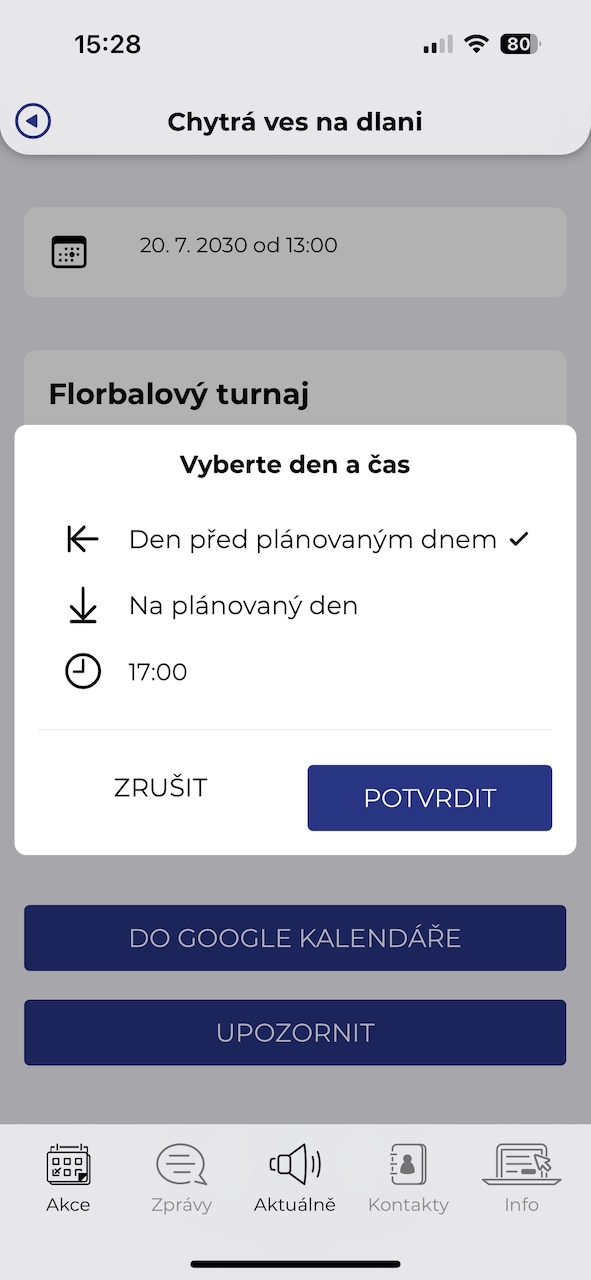The image size is (591, 1280).
Task: Tap the left-arrow day-before icon
Action: pyautogui.click(x=83, y=539)
